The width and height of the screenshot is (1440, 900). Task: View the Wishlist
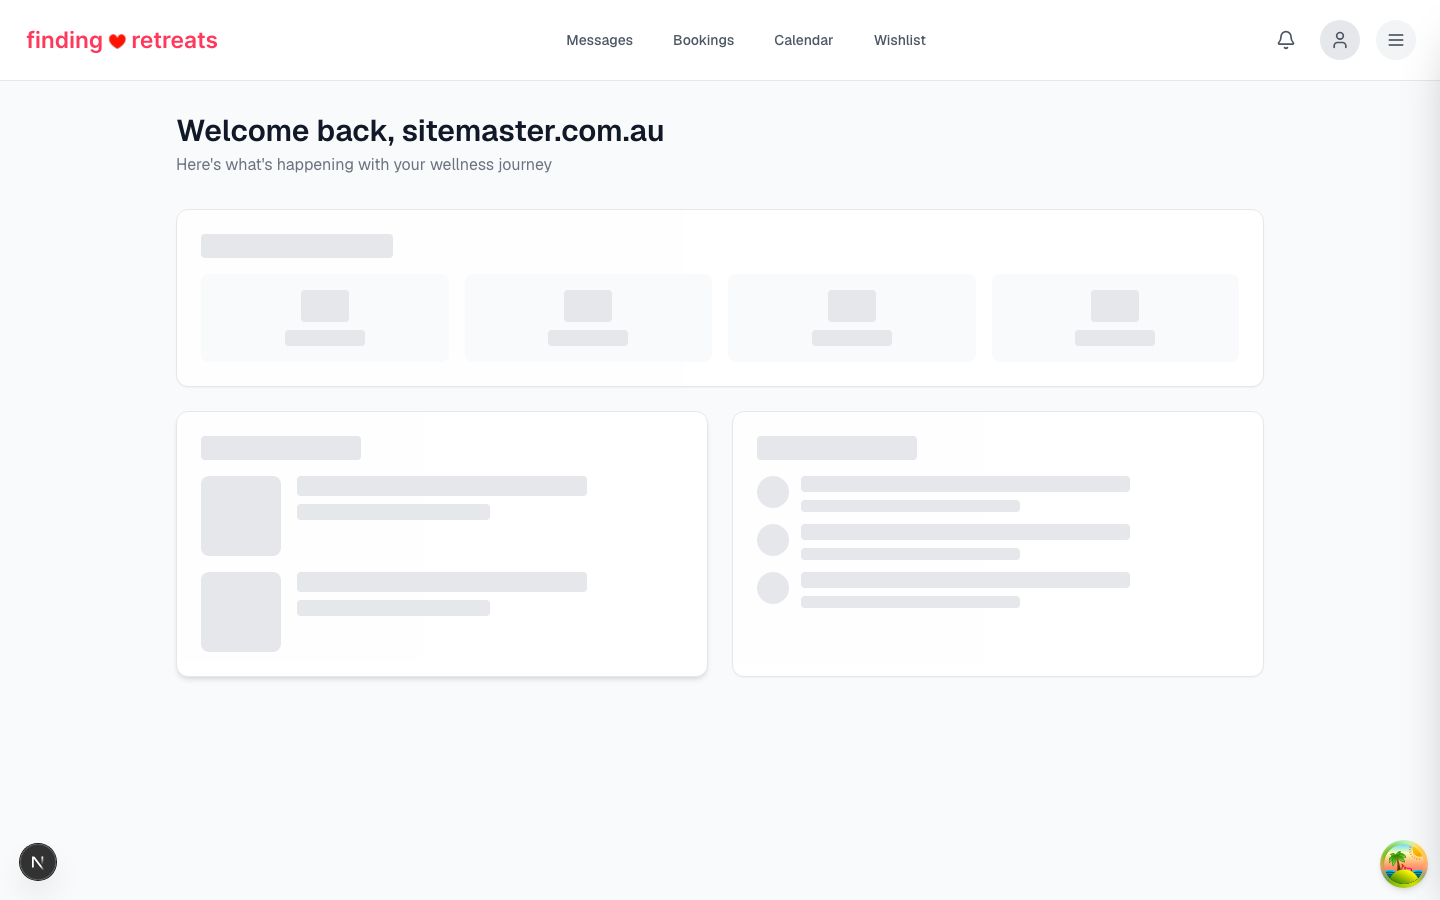pos(899,40)
